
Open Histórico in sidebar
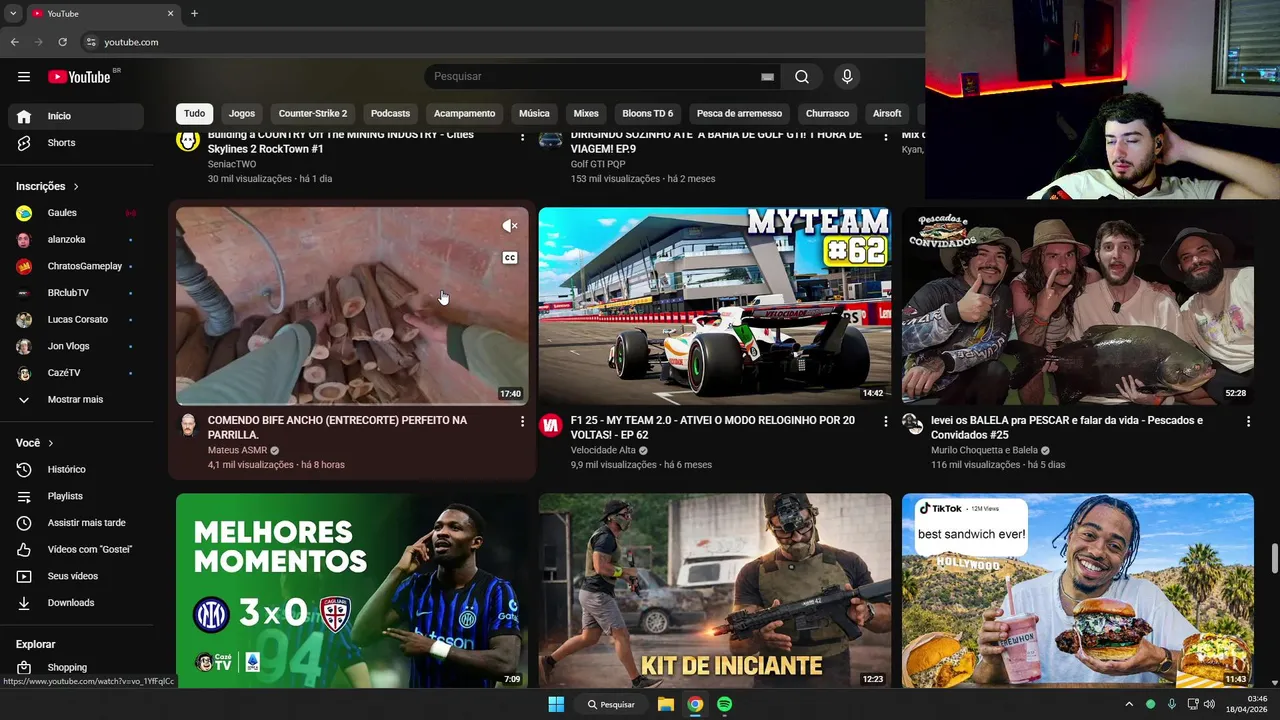[x=76, y=469]
